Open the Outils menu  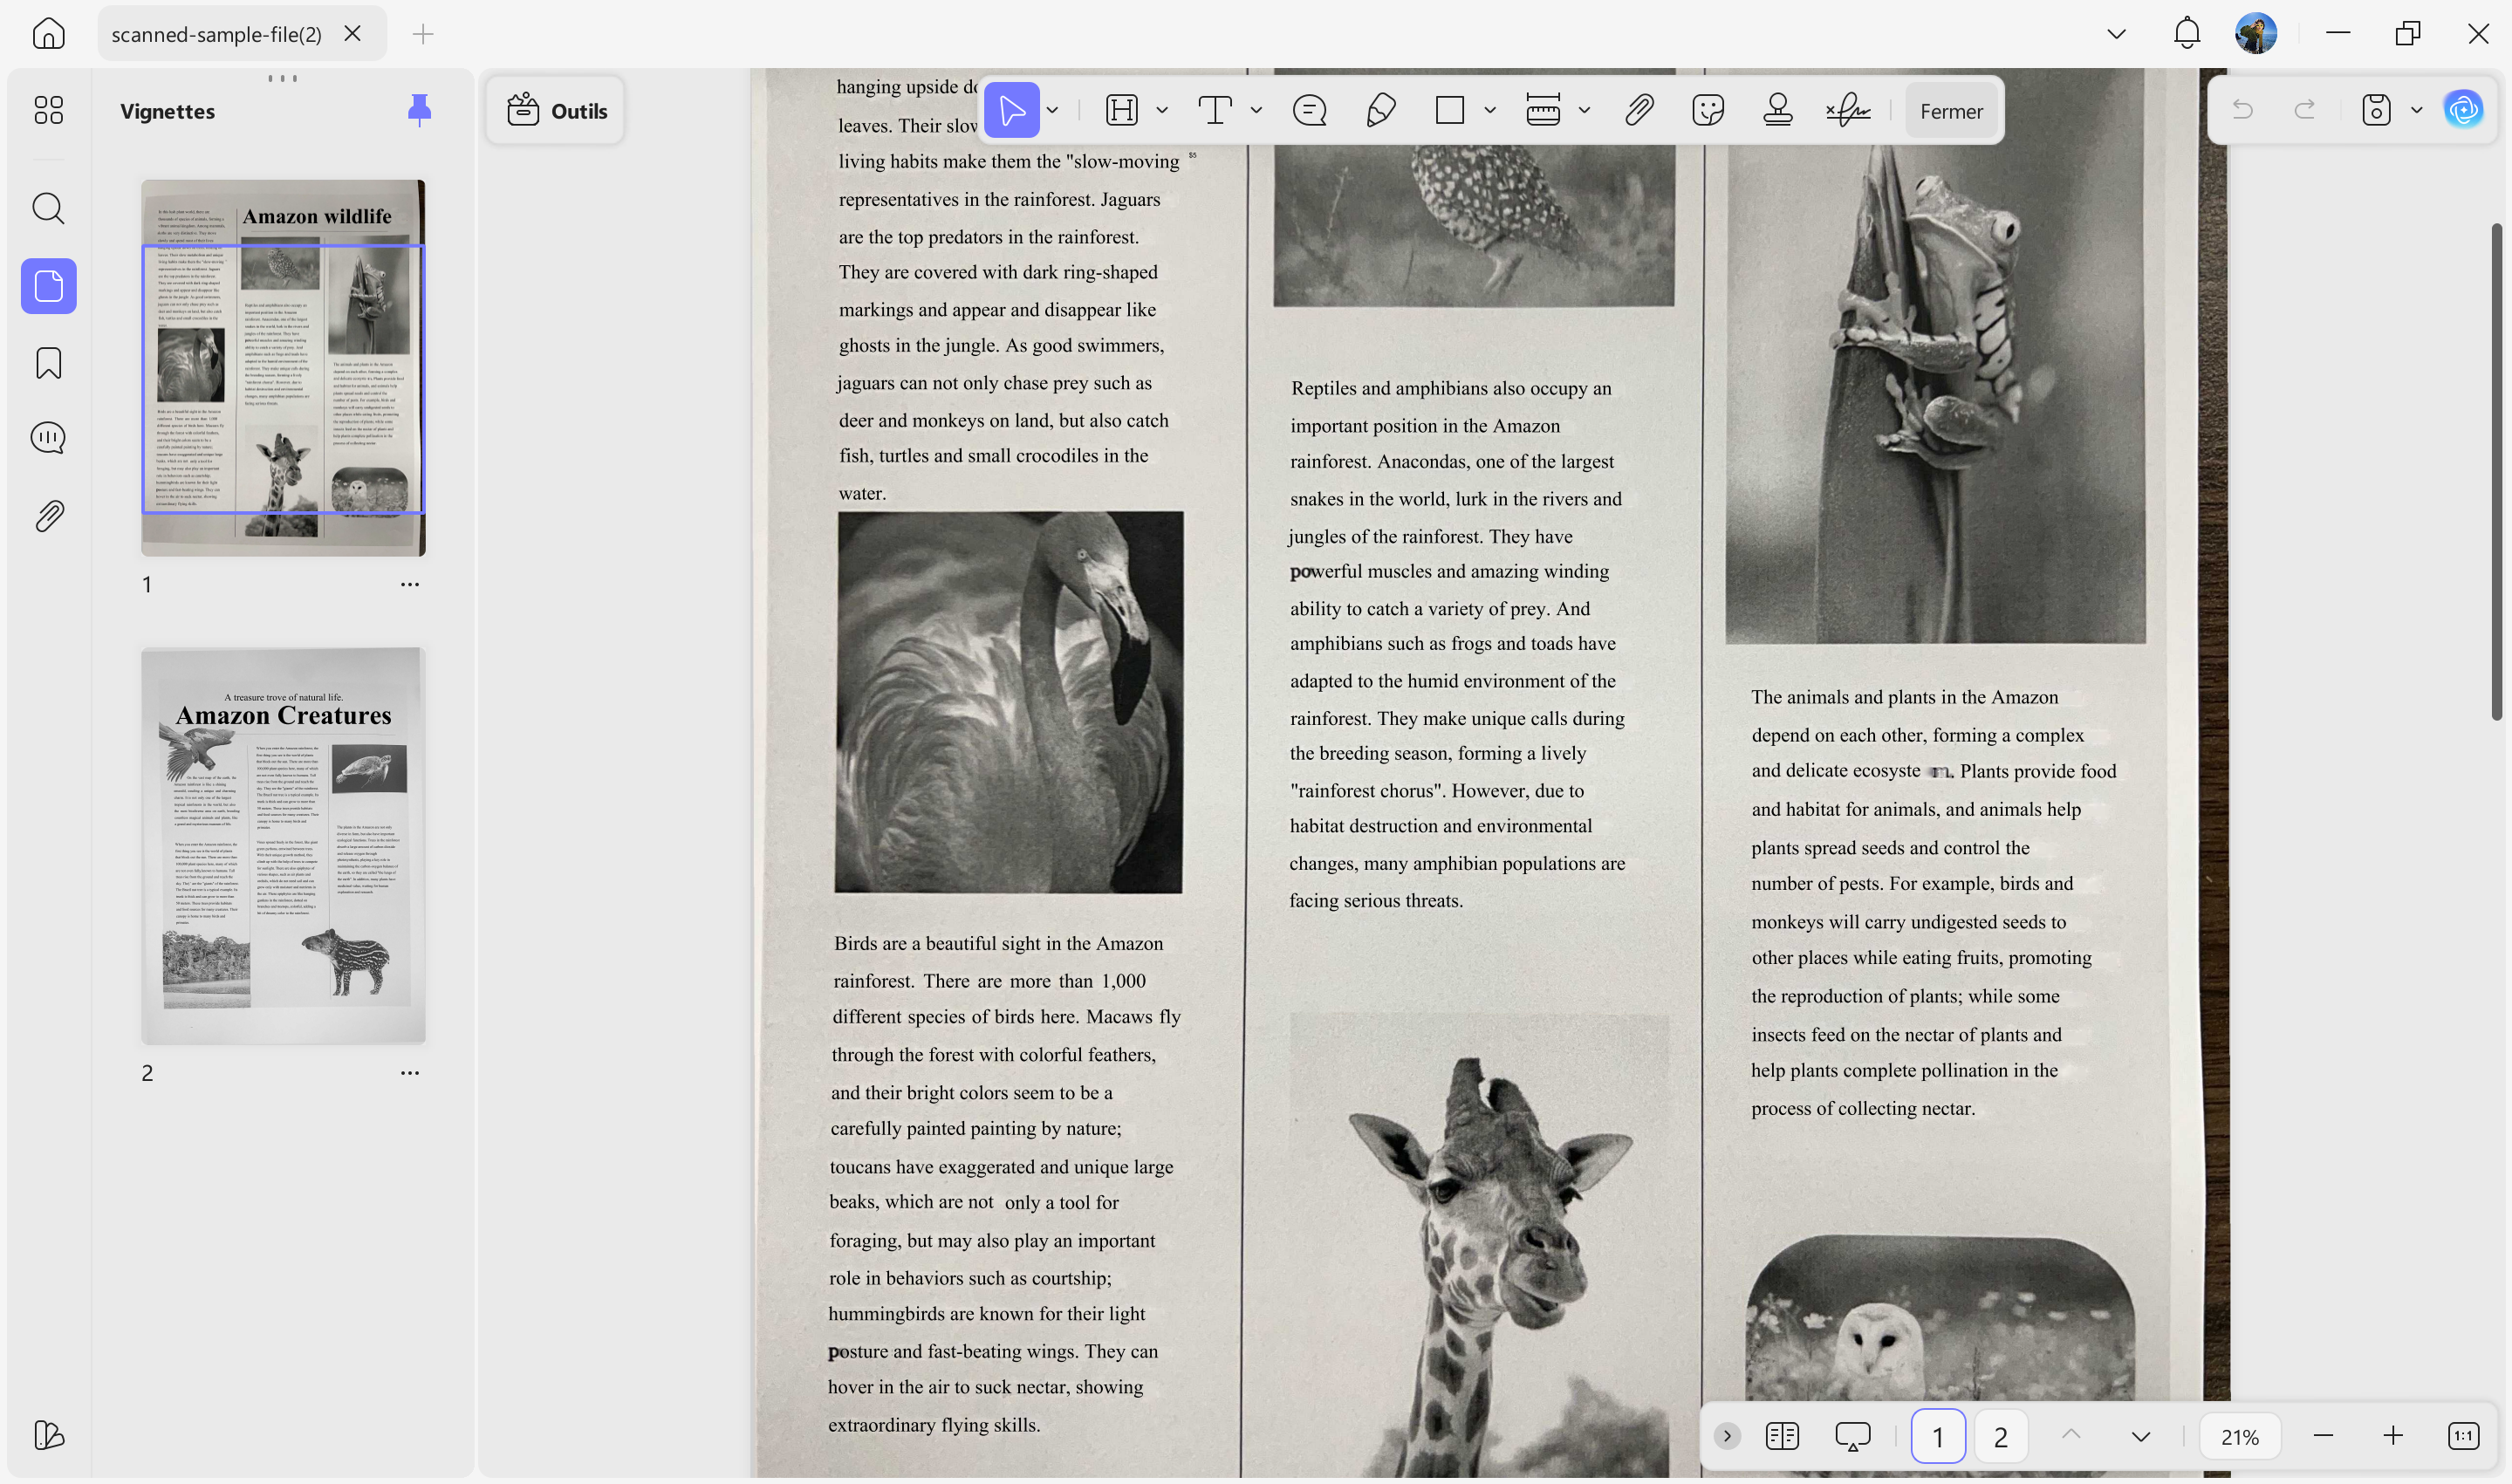click(x=557, y=110)
